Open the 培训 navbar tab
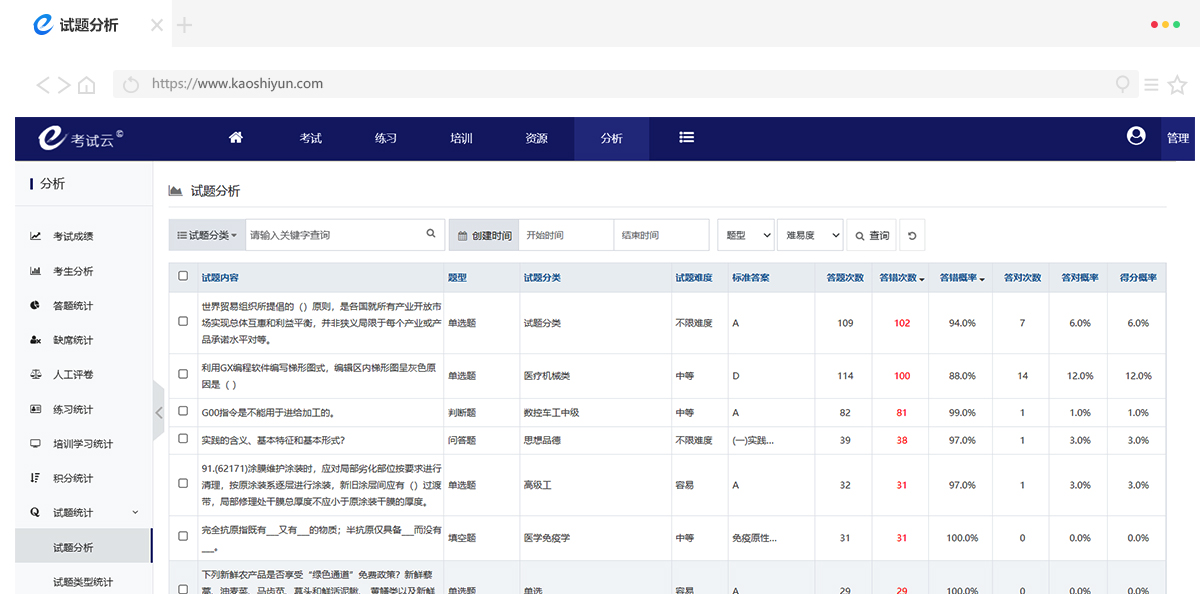Viewport: 1200px width, 594px height. [461, 139]
